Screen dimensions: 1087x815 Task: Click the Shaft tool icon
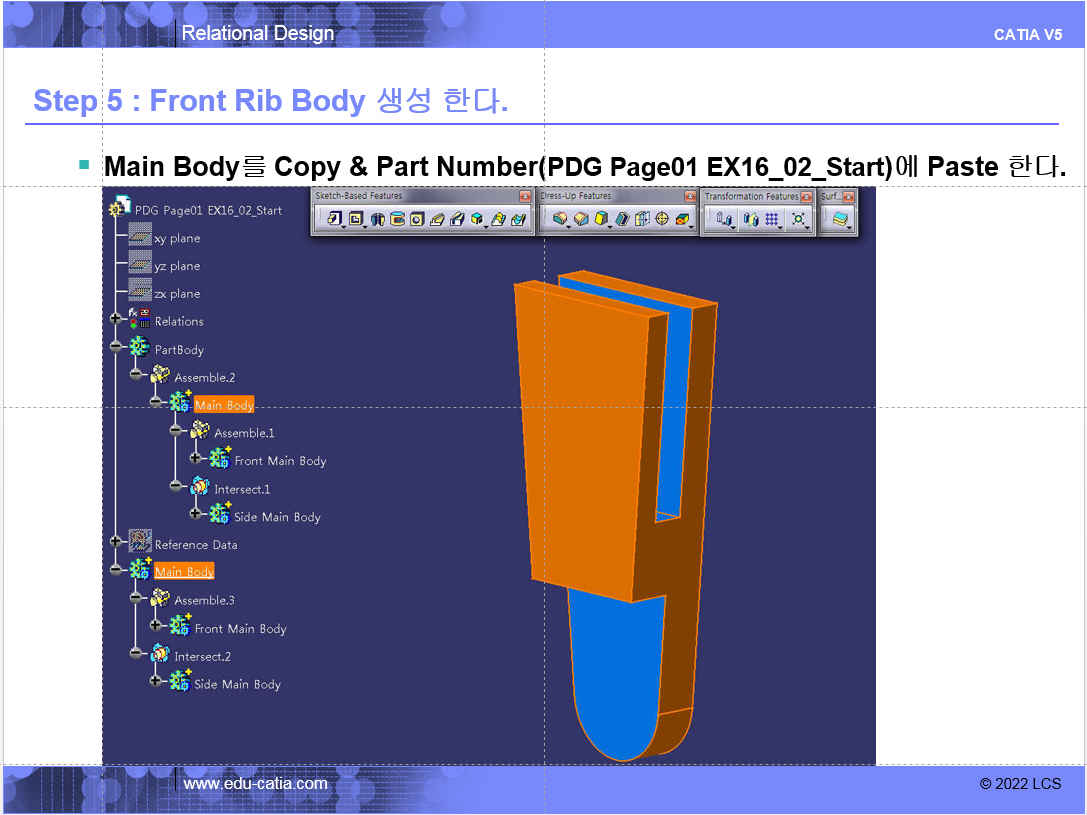point(378,219)
